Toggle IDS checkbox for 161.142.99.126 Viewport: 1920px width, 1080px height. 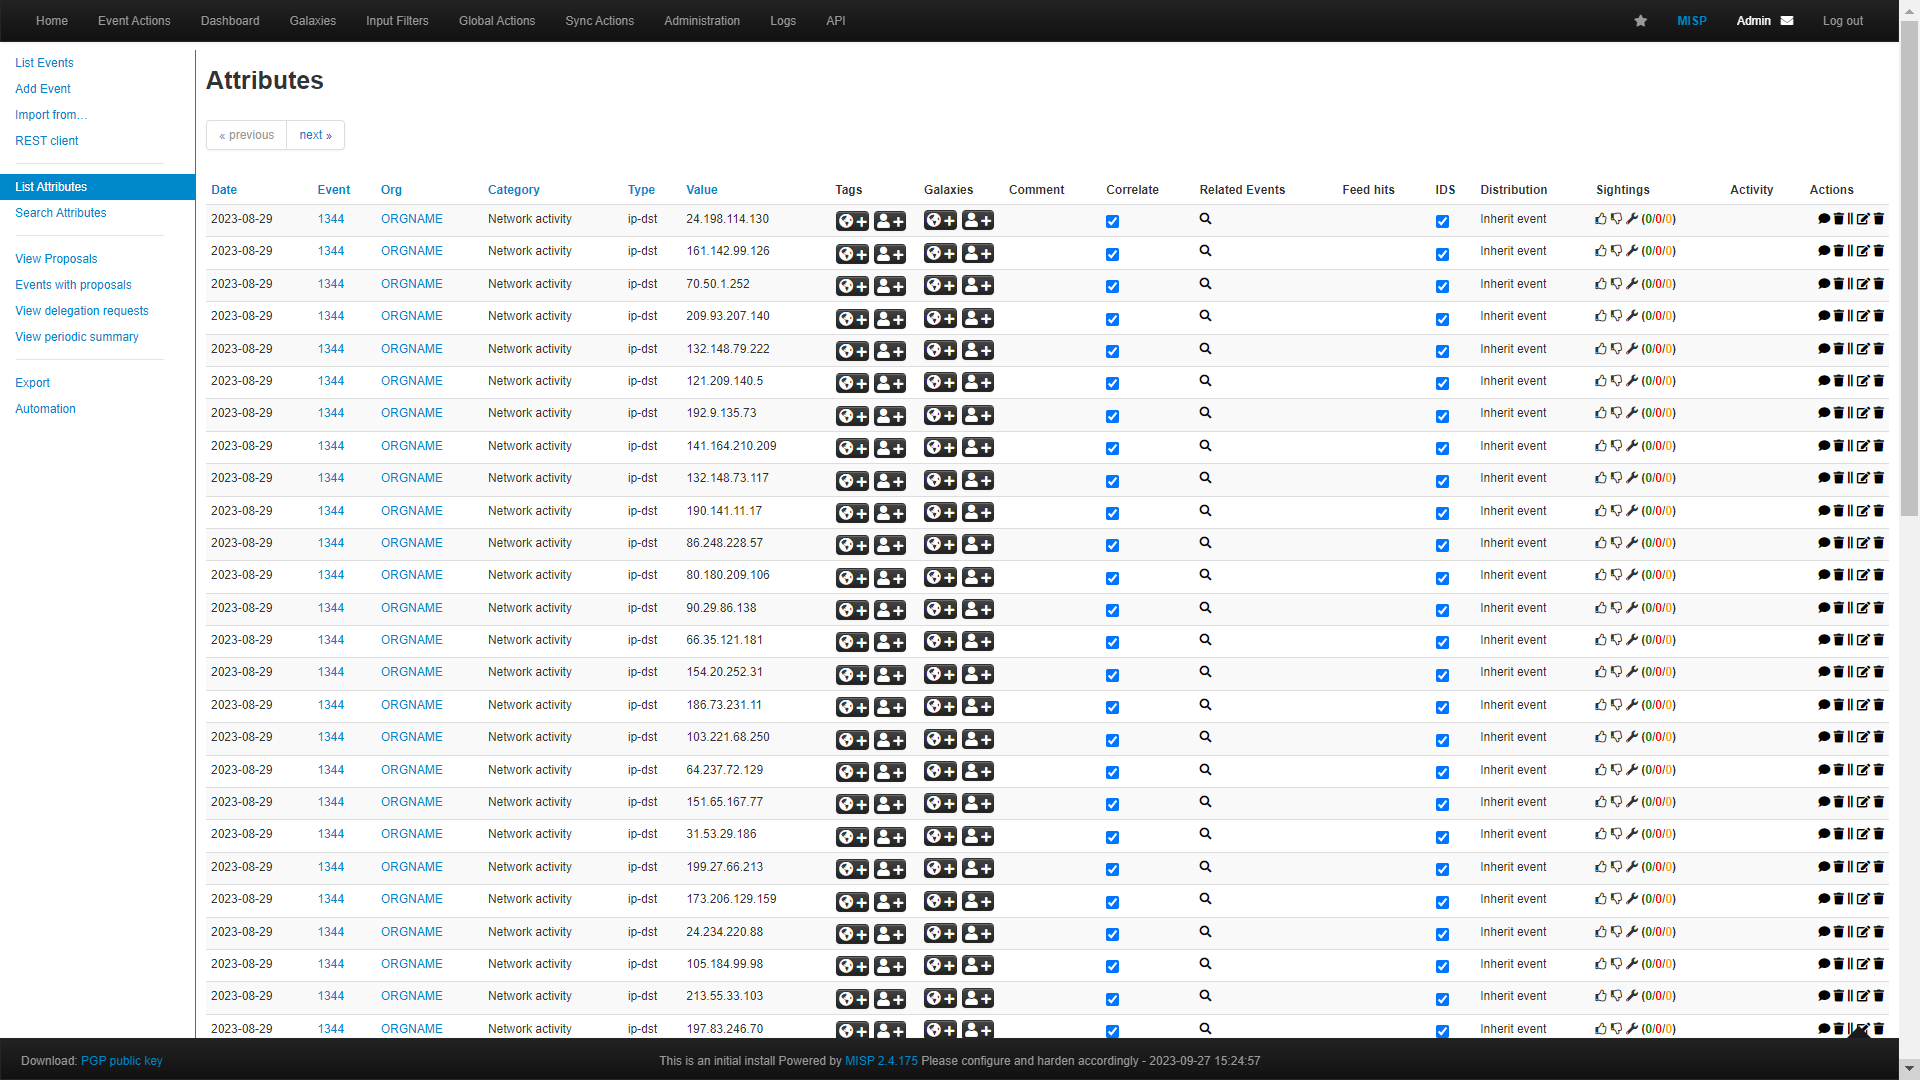coord(1442,255)
